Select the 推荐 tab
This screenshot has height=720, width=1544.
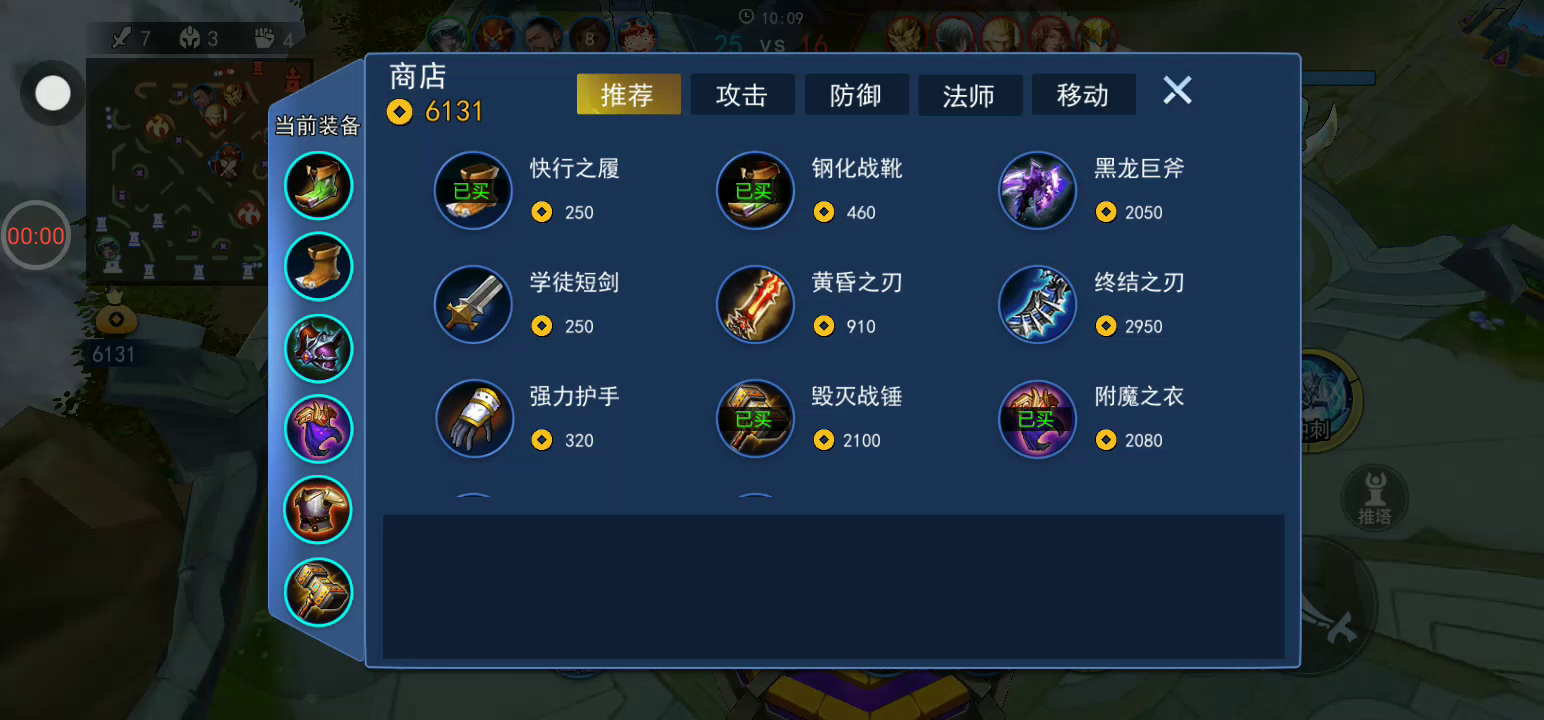pyautogui.click(x=628, y=95)
